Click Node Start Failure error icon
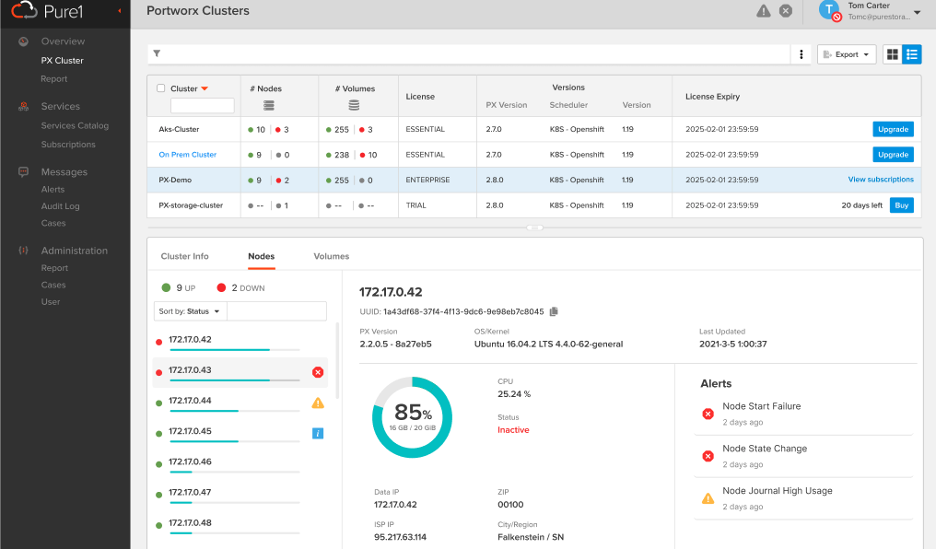 [708, 414]
